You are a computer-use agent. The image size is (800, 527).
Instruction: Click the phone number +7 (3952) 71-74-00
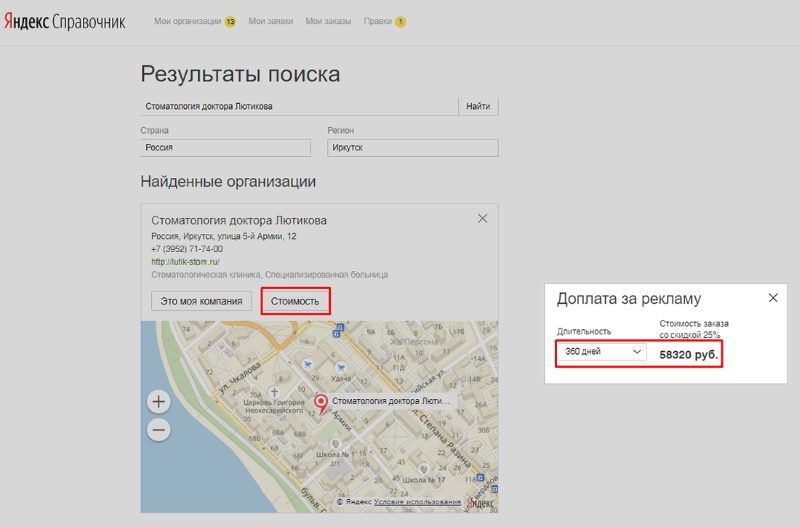[187, 249]
